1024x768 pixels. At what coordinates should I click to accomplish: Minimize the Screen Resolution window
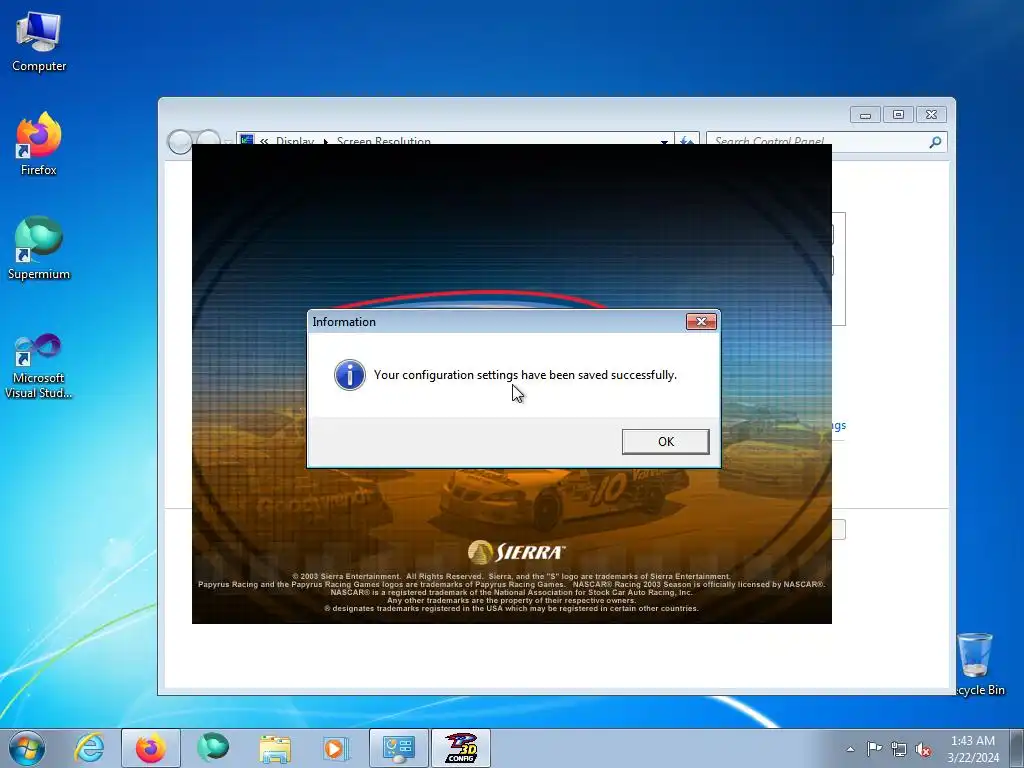click(x=865, y=115)
